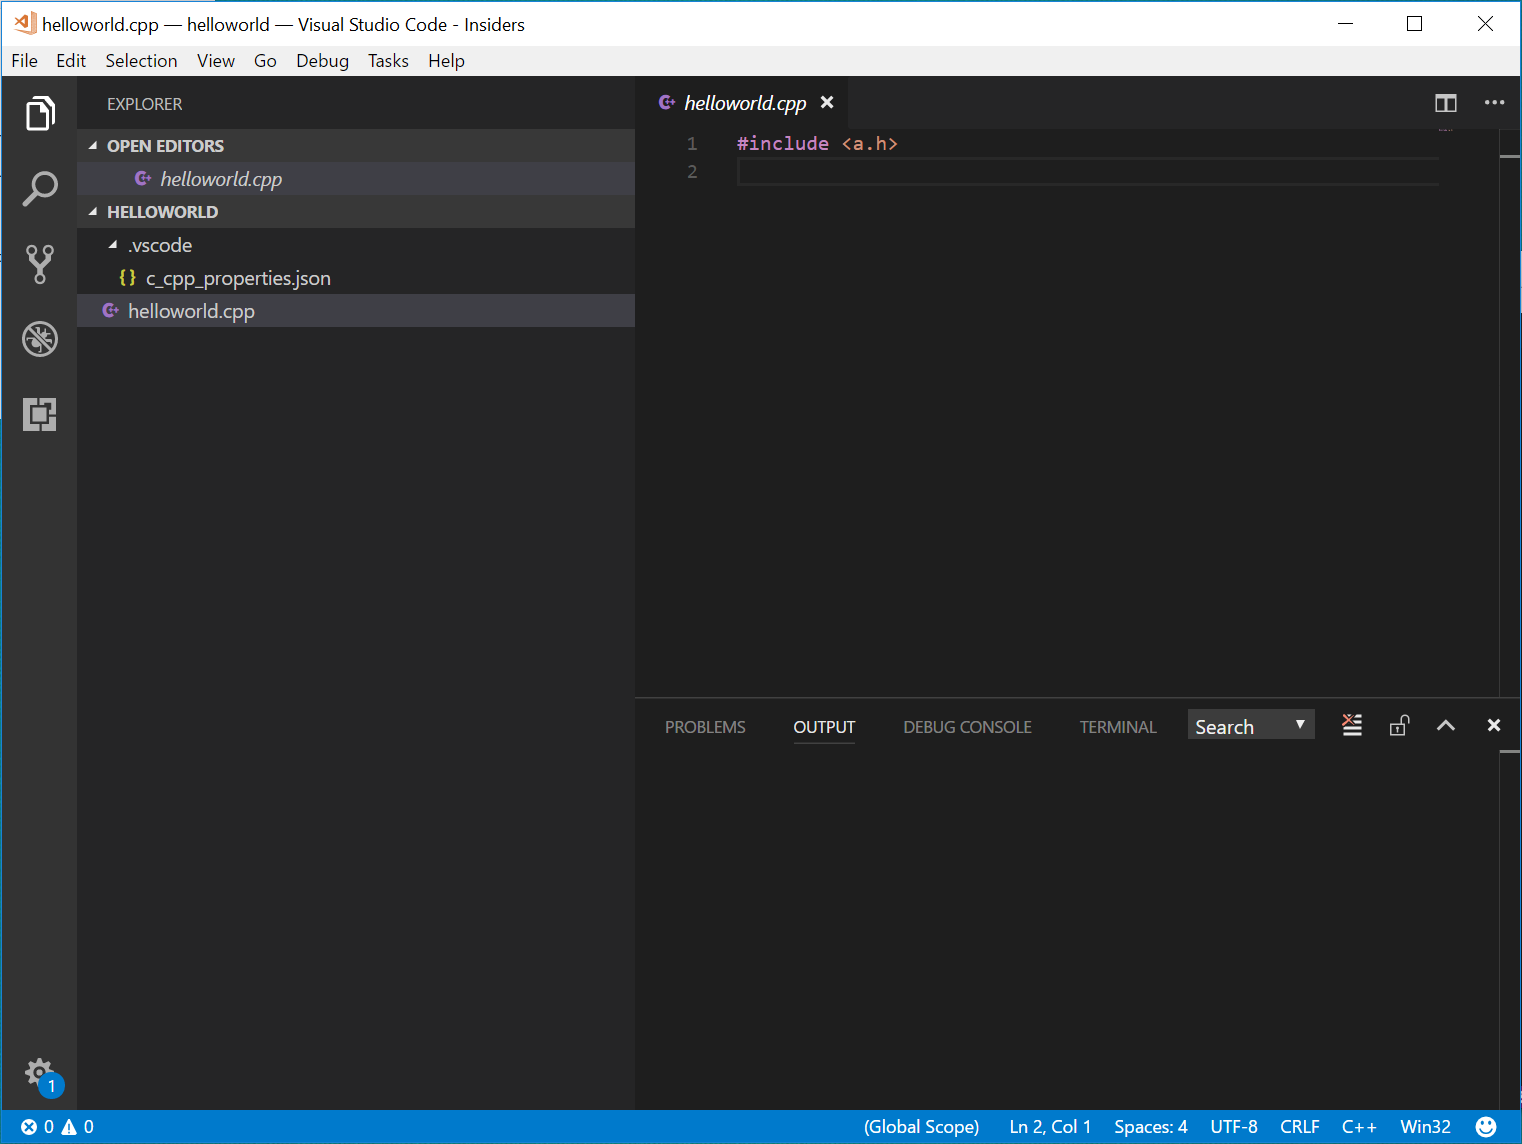Viewport: 1522px width, 1144px height.
Task: Toggle output scroll lock
Action: [x=1399, y=726]
